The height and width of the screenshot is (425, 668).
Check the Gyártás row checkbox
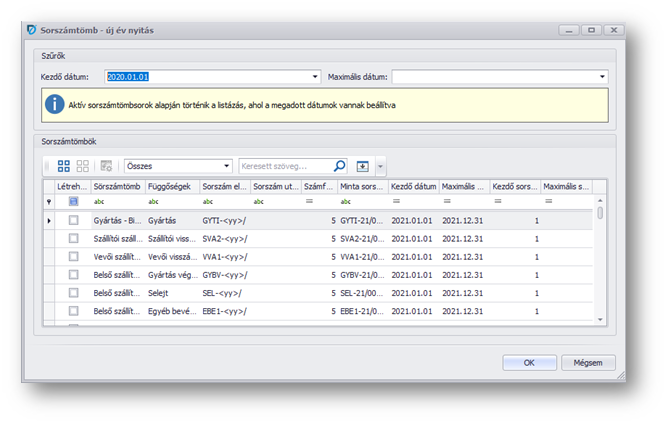(73, 220)
